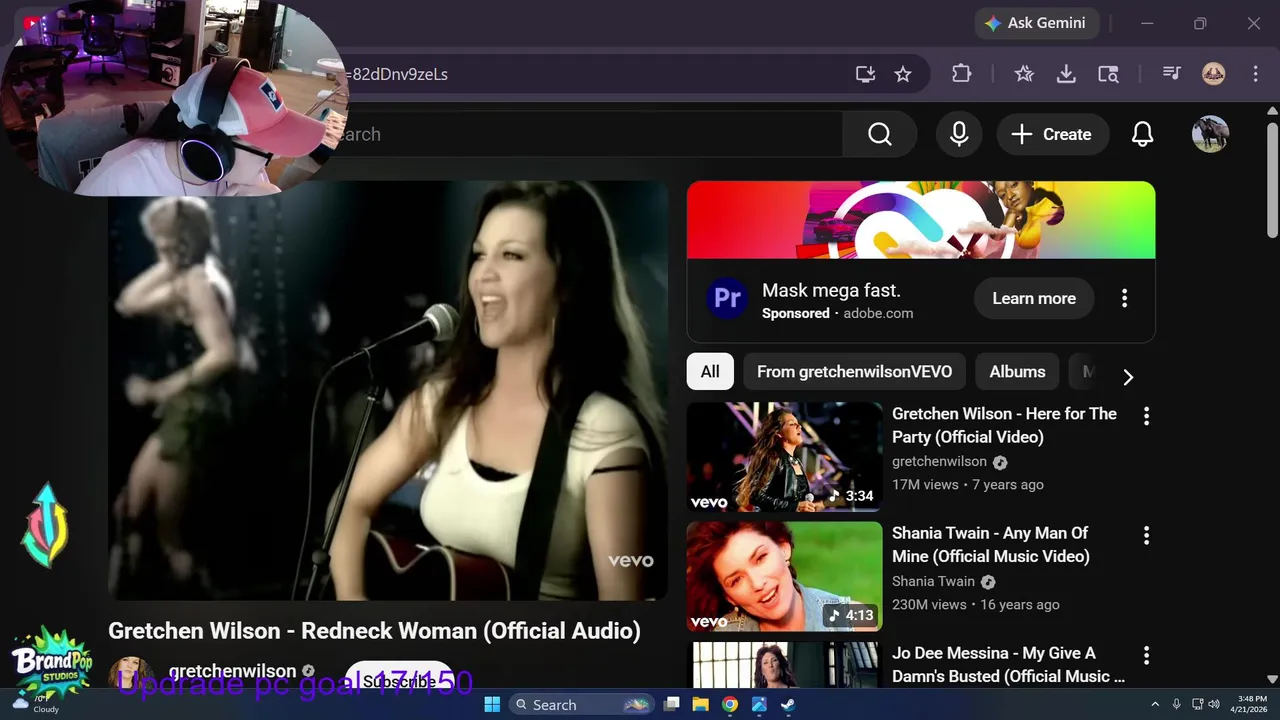This screenshot has height=720, width=1280.
Task: Open Here for The Party video thumbnail
Action: click(784, 457)
